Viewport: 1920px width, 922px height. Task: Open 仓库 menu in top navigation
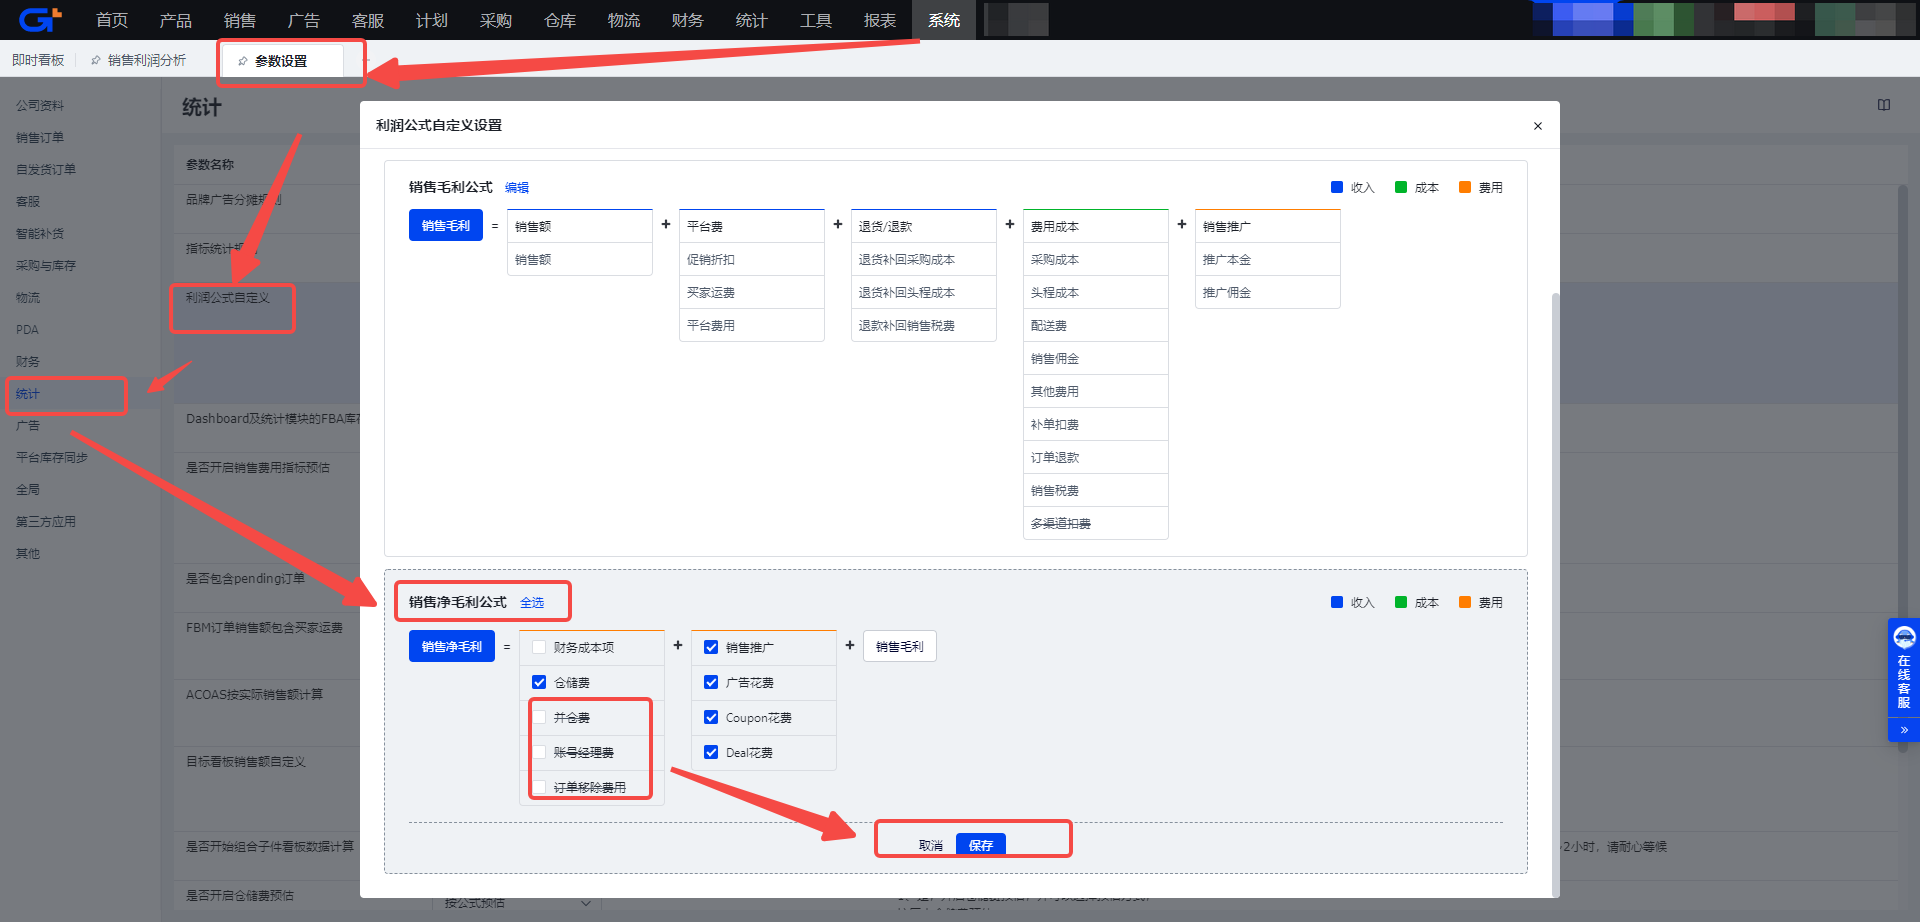click(x=560, y=20)
